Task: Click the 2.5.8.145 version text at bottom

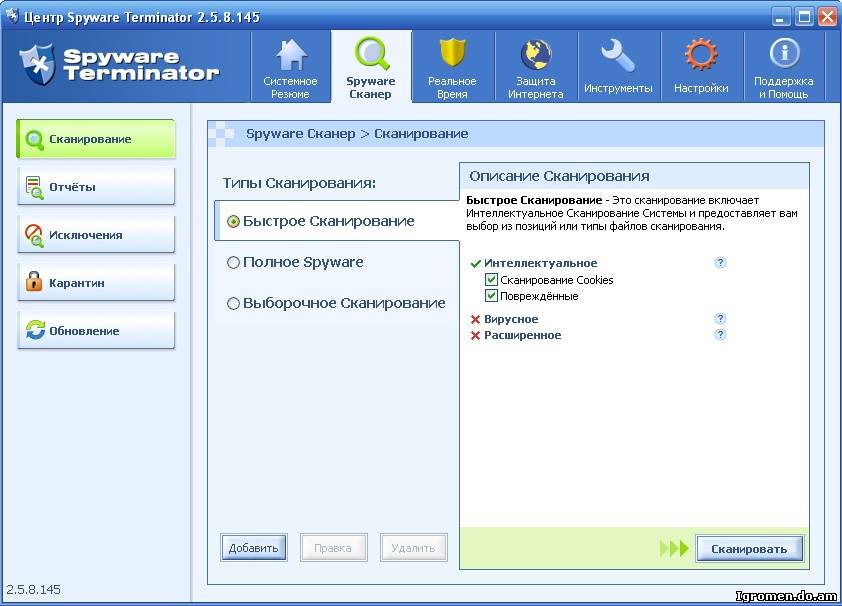Action: (33, 589)
